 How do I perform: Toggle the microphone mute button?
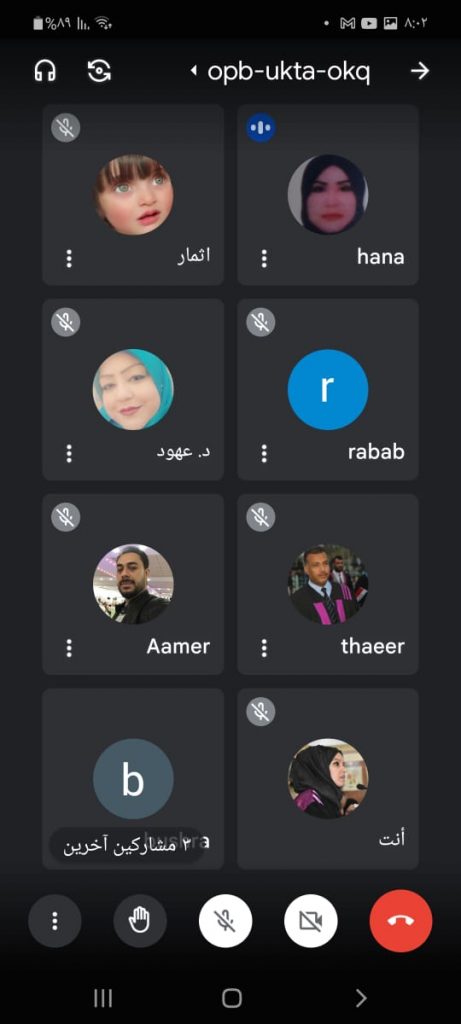tap(225, 921)
